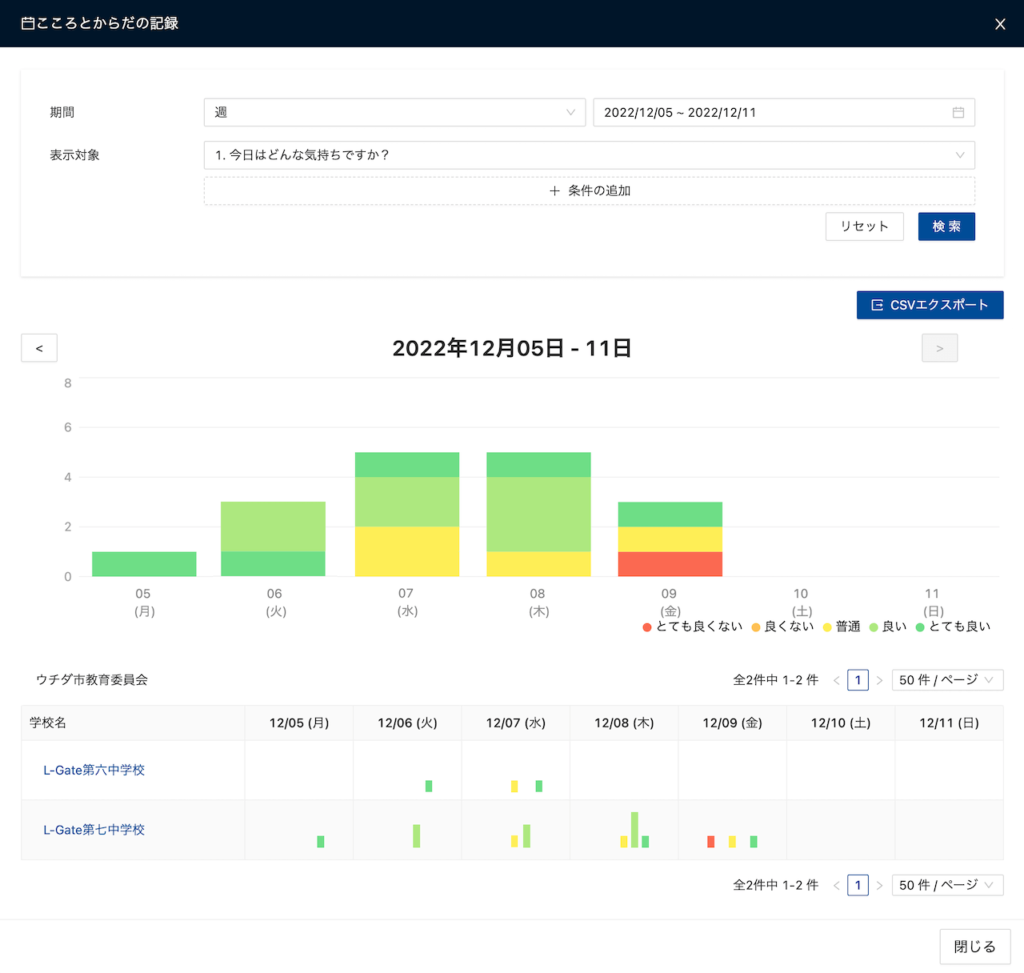
Task: Toggle とても良くない legend item
Action: tap(693, 627)
